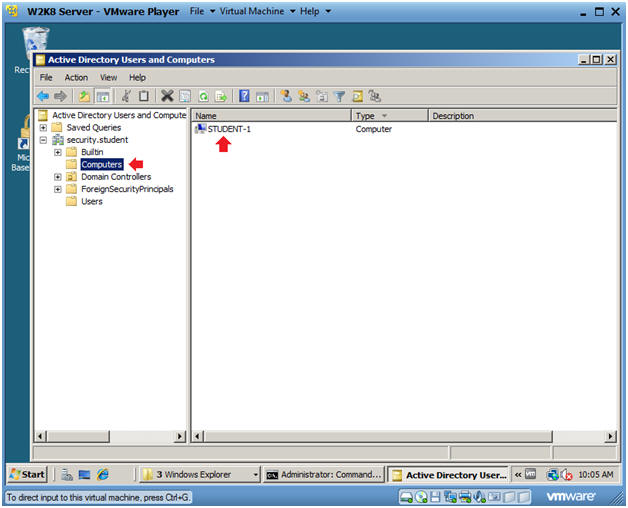
Task: Expand the Domain Controllers node
Action: tap(58, 177)
